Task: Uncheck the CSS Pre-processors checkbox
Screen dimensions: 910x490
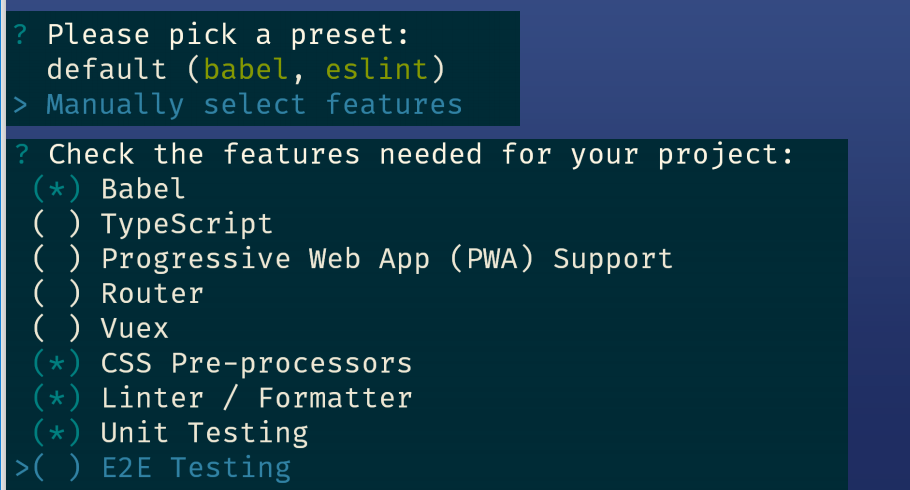Action: point(57,363)
